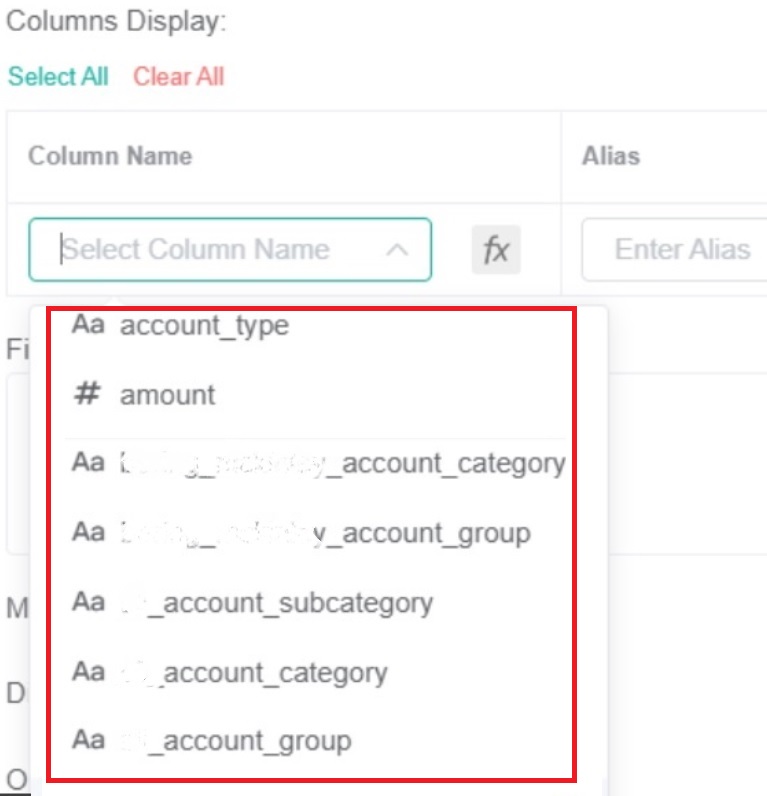
Task: Pick the amount column option
Action: click(x=167, y=395)
